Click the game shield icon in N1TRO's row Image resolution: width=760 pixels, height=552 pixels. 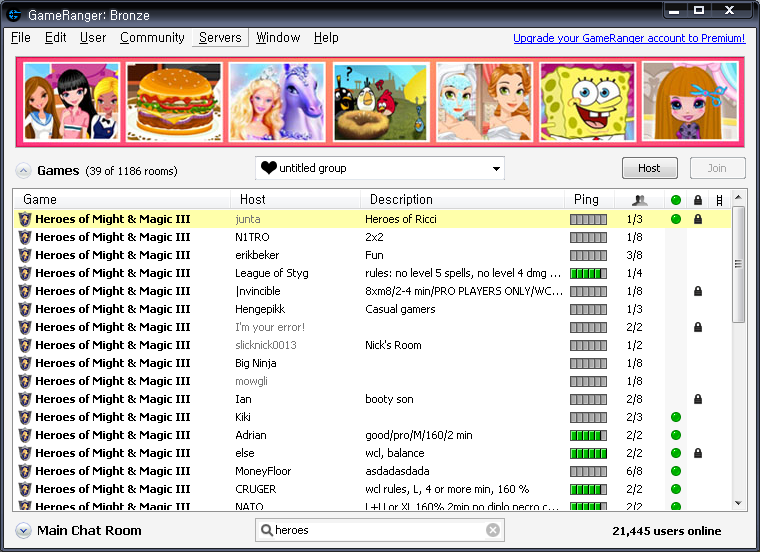coord(25,237)
